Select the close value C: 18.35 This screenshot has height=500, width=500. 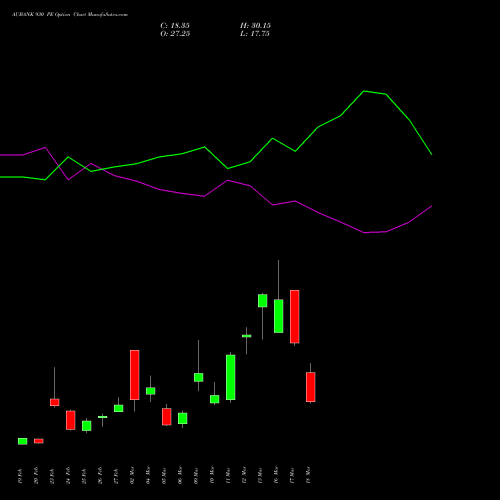[x=175, y=26]
